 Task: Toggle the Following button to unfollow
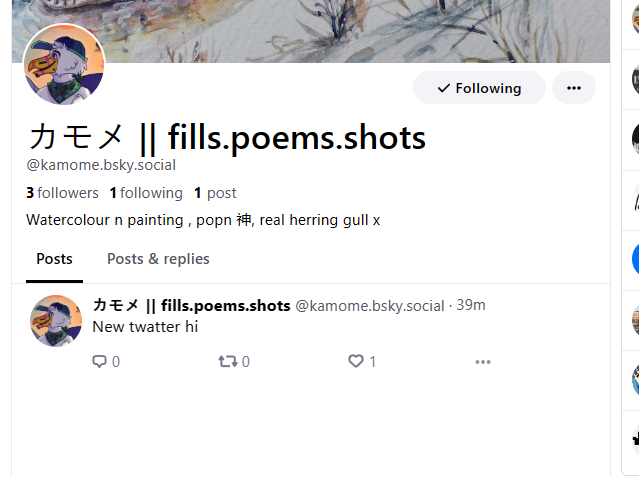pyautogui.click(x=479, y=88)
